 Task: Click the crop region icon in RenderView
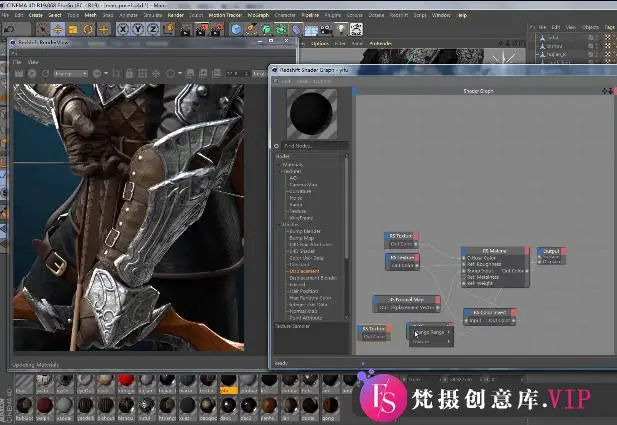(116, 74)
